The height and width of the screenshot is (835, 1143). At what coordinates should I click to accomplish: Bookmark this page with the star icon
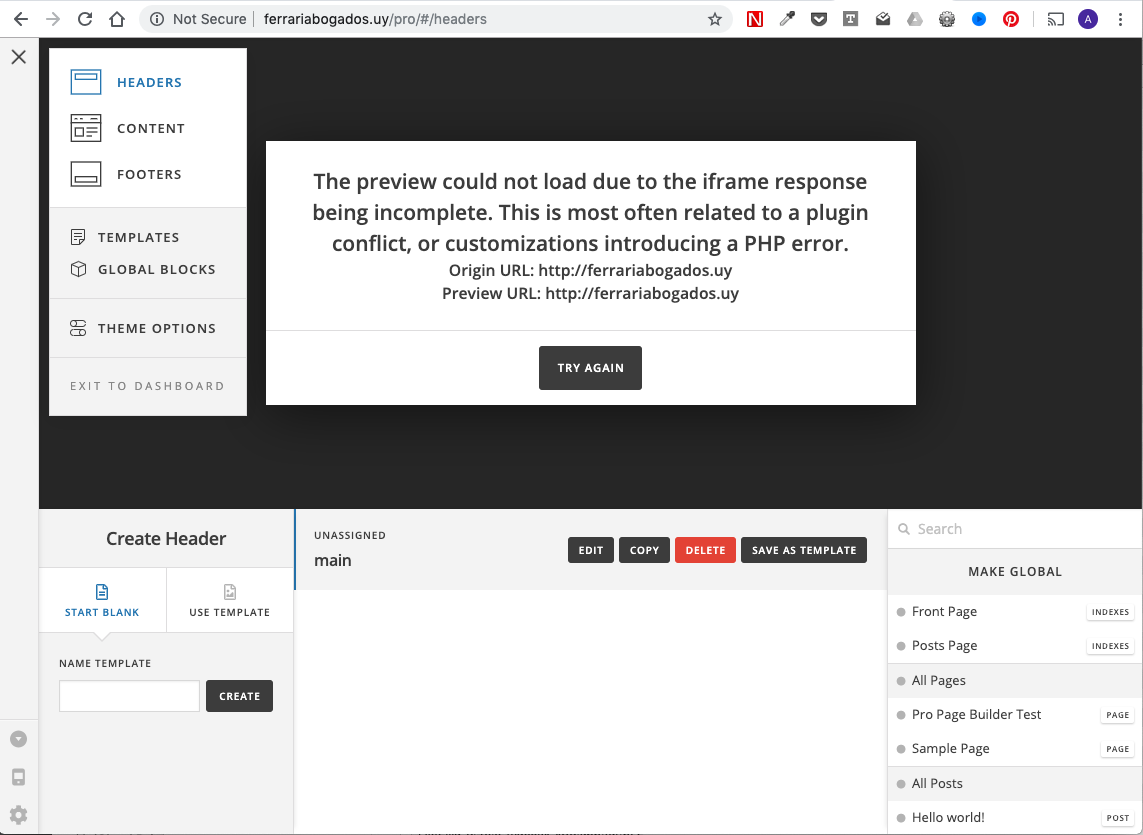coord(714,19)
